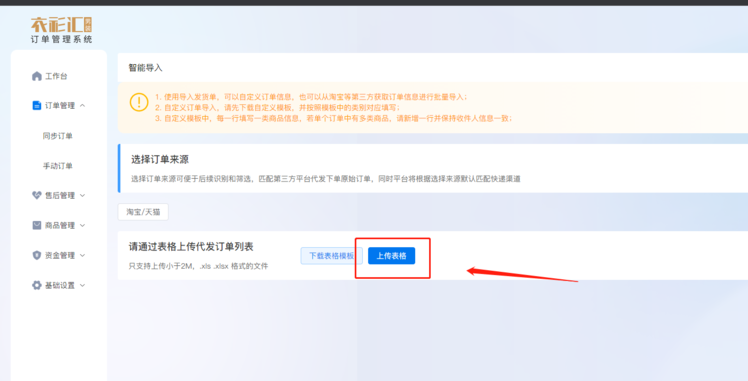Select the 售后管理 menu label

tap(60, 196)
